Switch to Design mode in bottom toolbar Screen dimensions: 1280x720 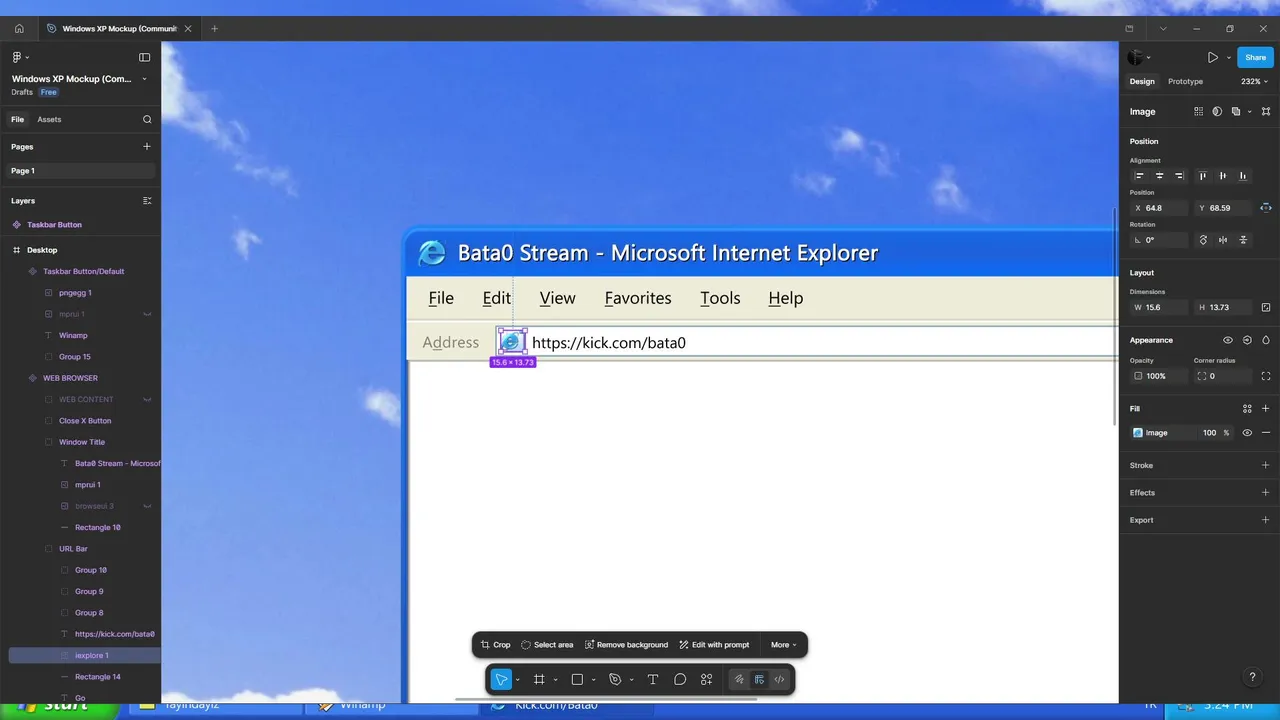click(759, 680)
